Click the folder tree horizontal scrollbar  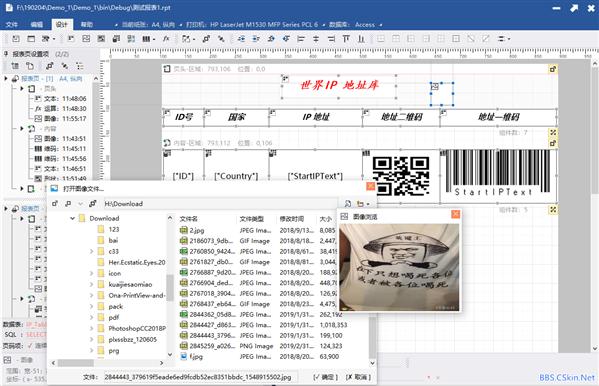(x=108, y=363)
